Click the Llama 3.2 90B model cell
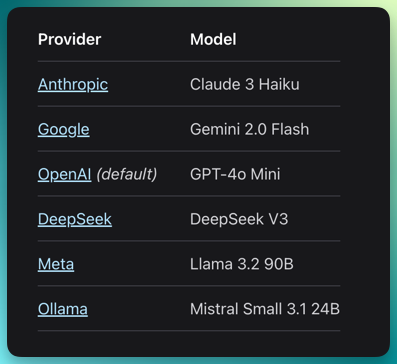This screenshot has height=364, width=397. (242, 264)
